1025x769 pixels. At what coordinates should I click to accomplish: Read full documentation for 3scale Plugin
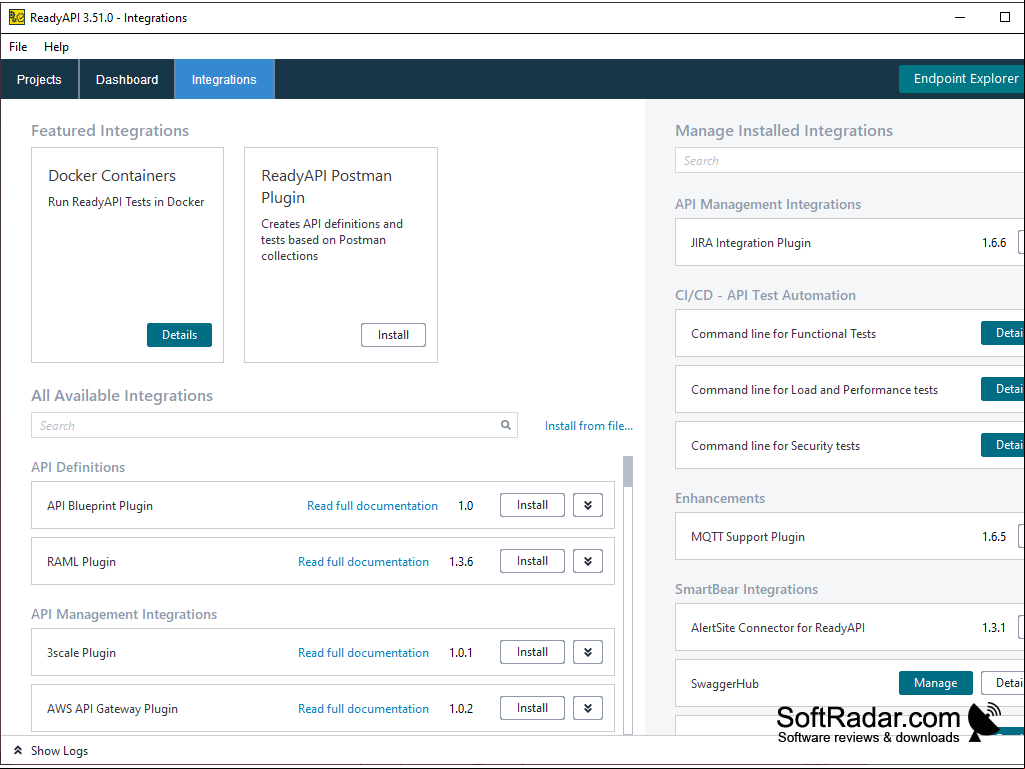pos(363,653)
